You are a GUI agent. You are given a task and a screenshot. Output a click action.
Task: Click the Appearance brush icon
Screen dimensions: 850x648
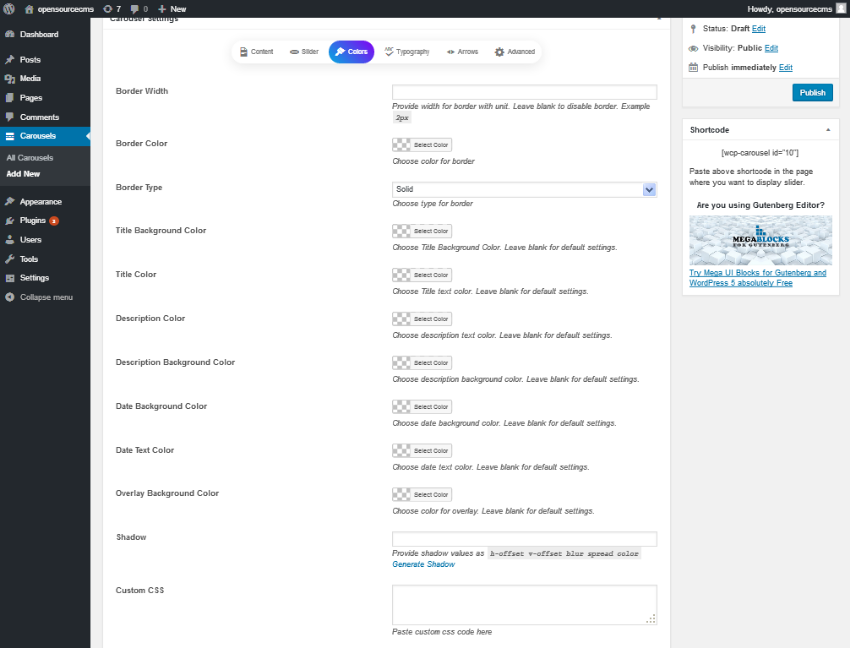tap(10, 202)
